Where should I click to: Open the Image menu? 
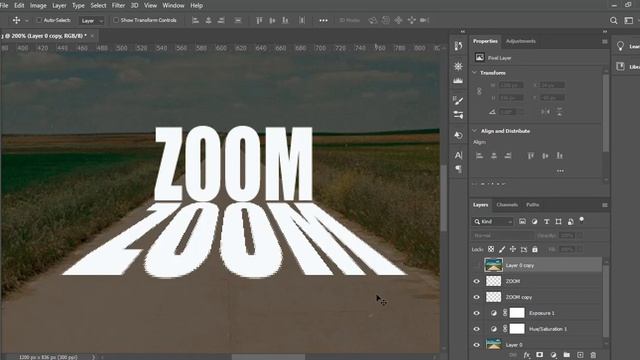38,6
